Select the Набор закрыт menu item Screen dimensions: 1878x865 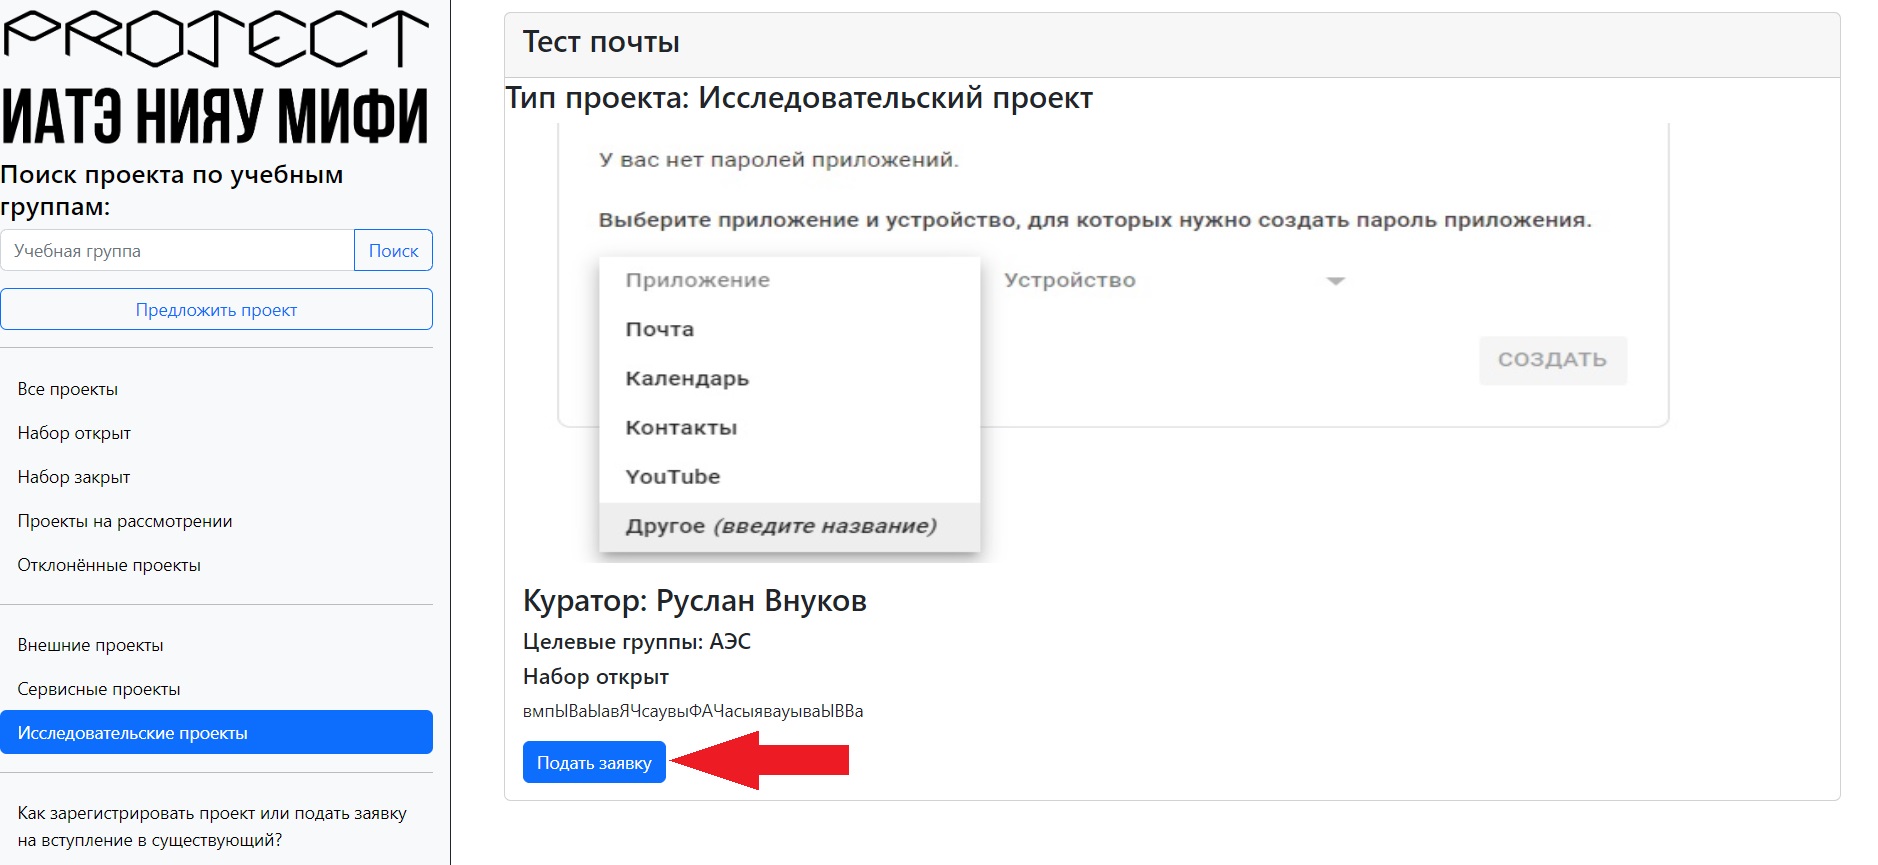tap(216, 477)
